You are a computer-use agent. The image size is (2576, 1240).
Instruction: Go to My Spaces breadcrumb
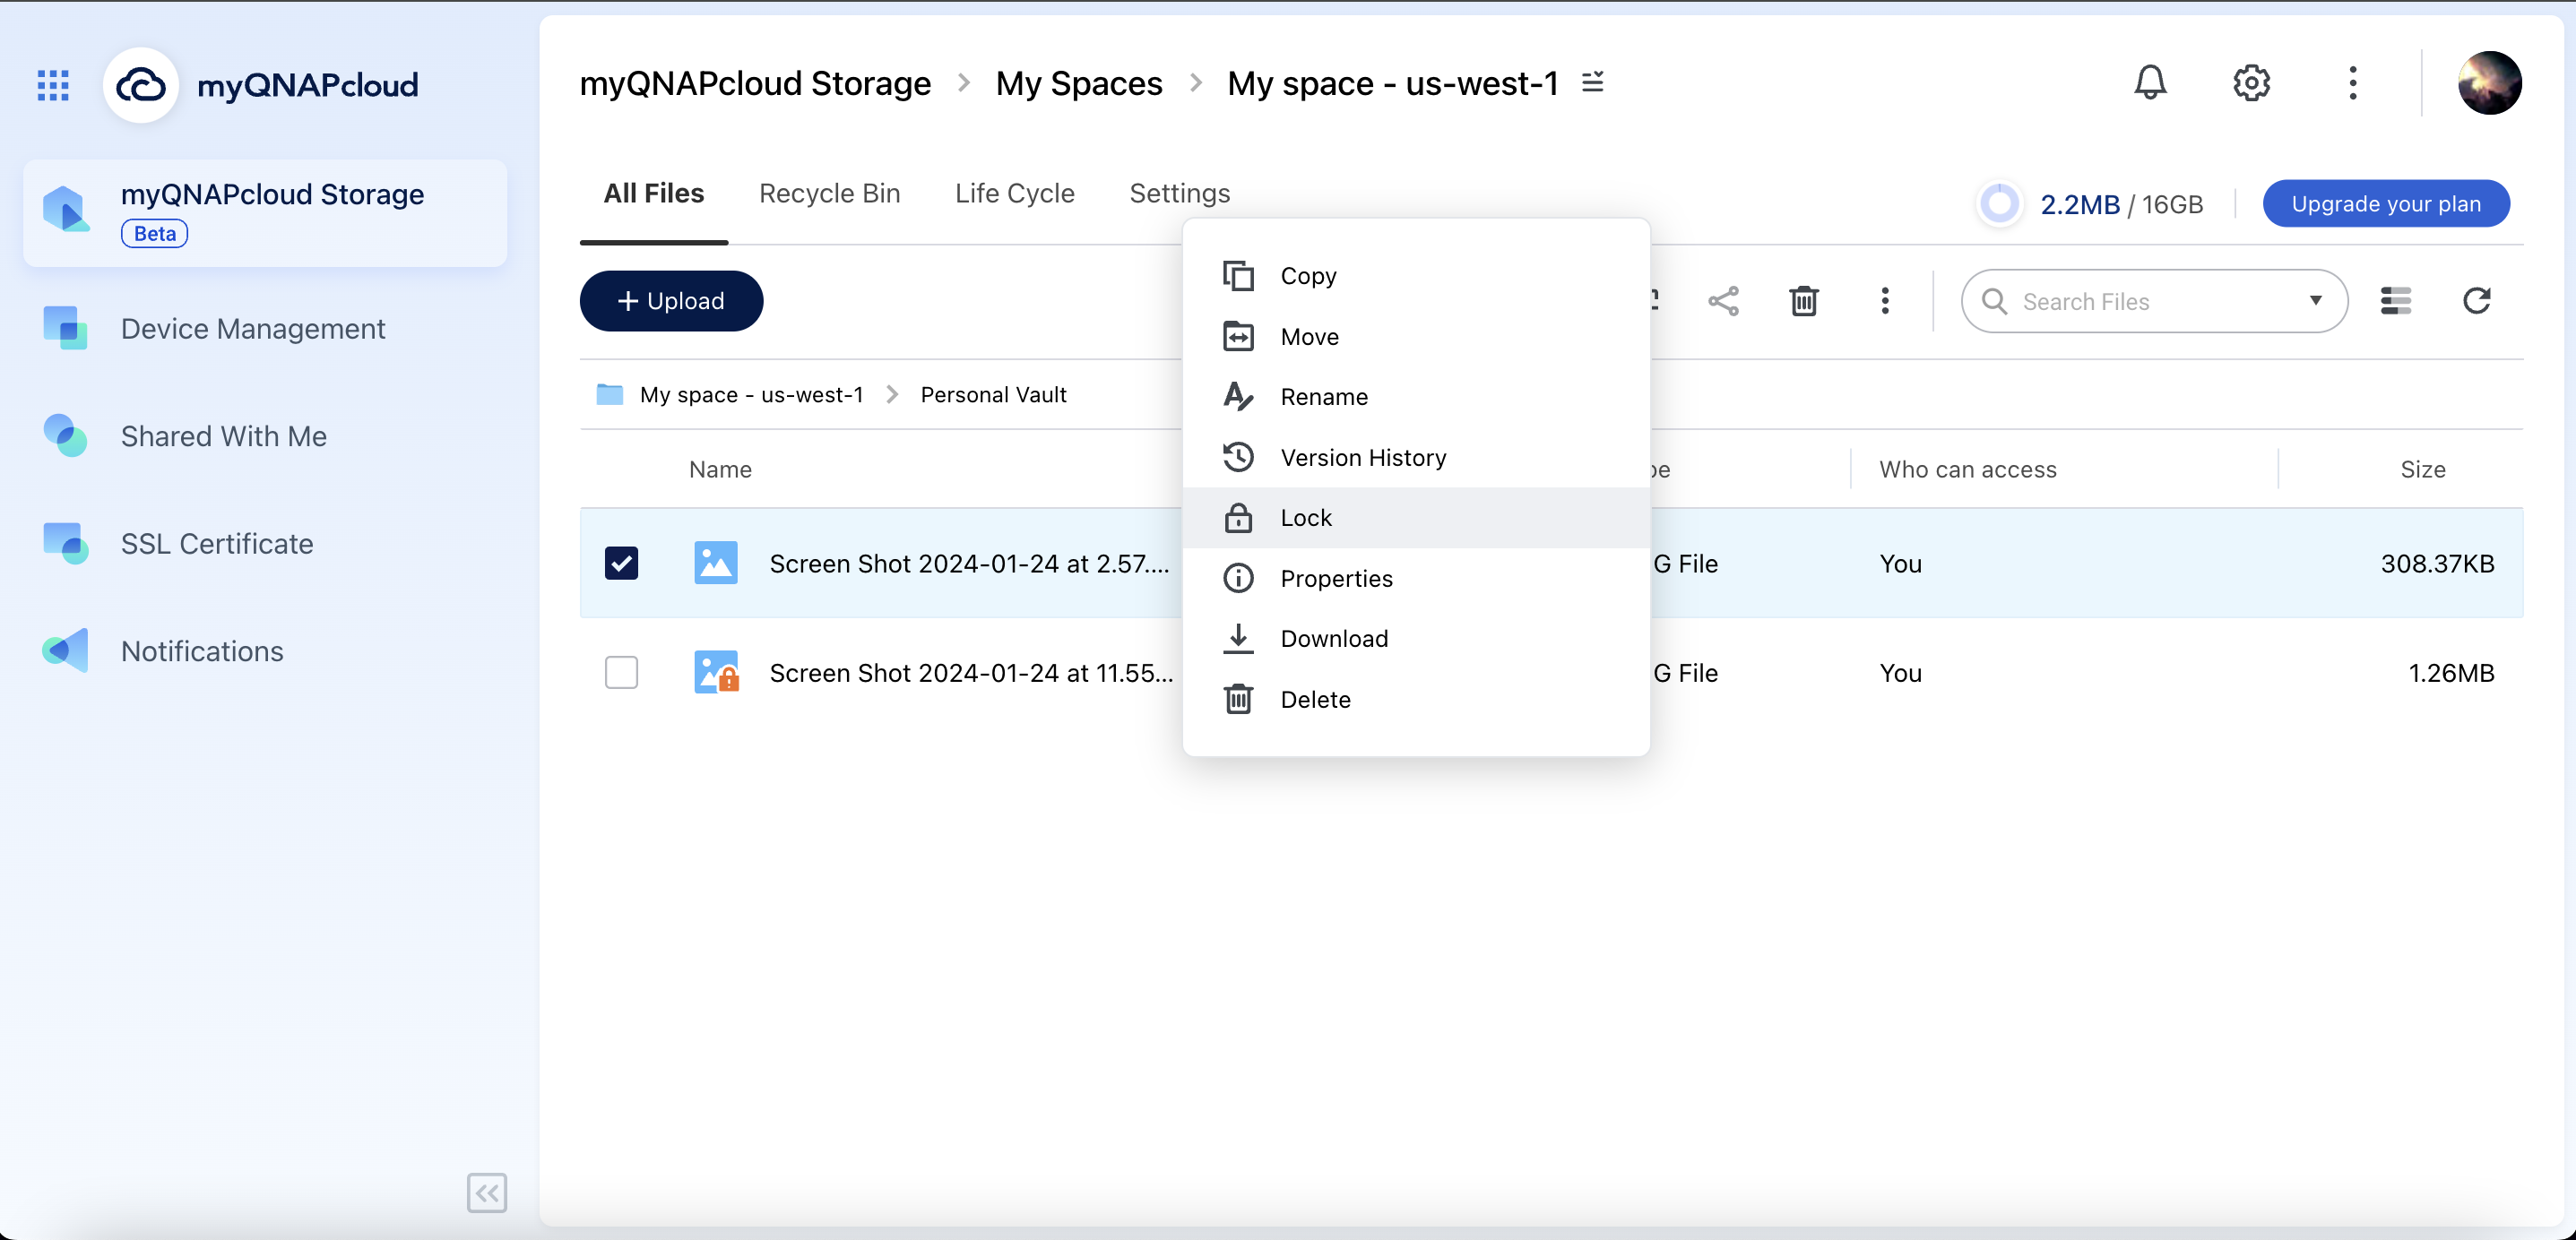coord(1079,83)
